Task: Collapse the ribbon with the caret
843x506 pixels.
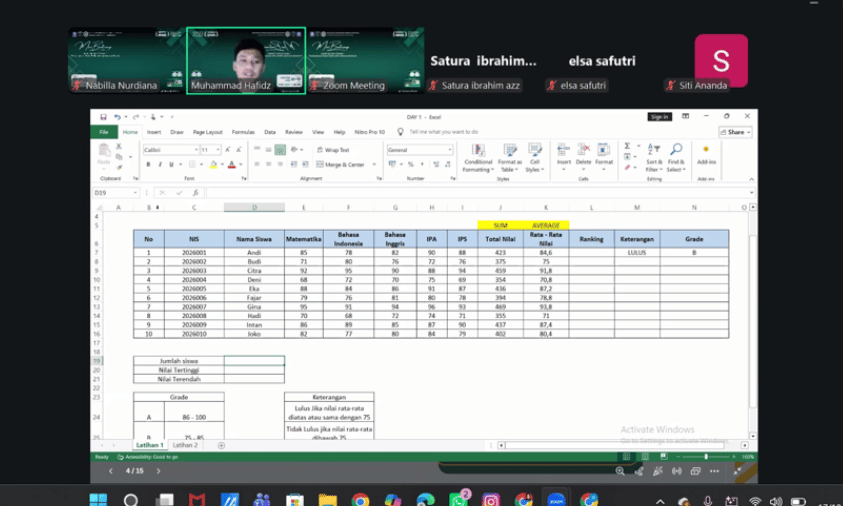Action: (x=751, y=179)
